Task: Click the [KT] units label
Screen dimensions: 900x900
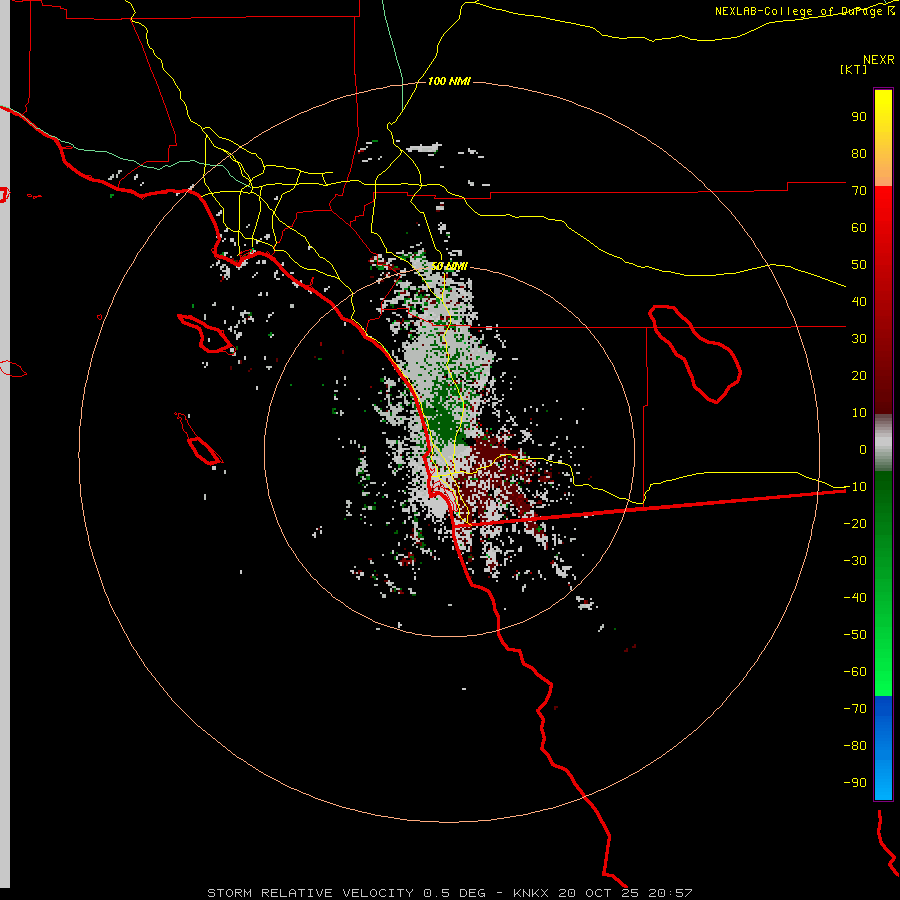Action: pos(854,69)
